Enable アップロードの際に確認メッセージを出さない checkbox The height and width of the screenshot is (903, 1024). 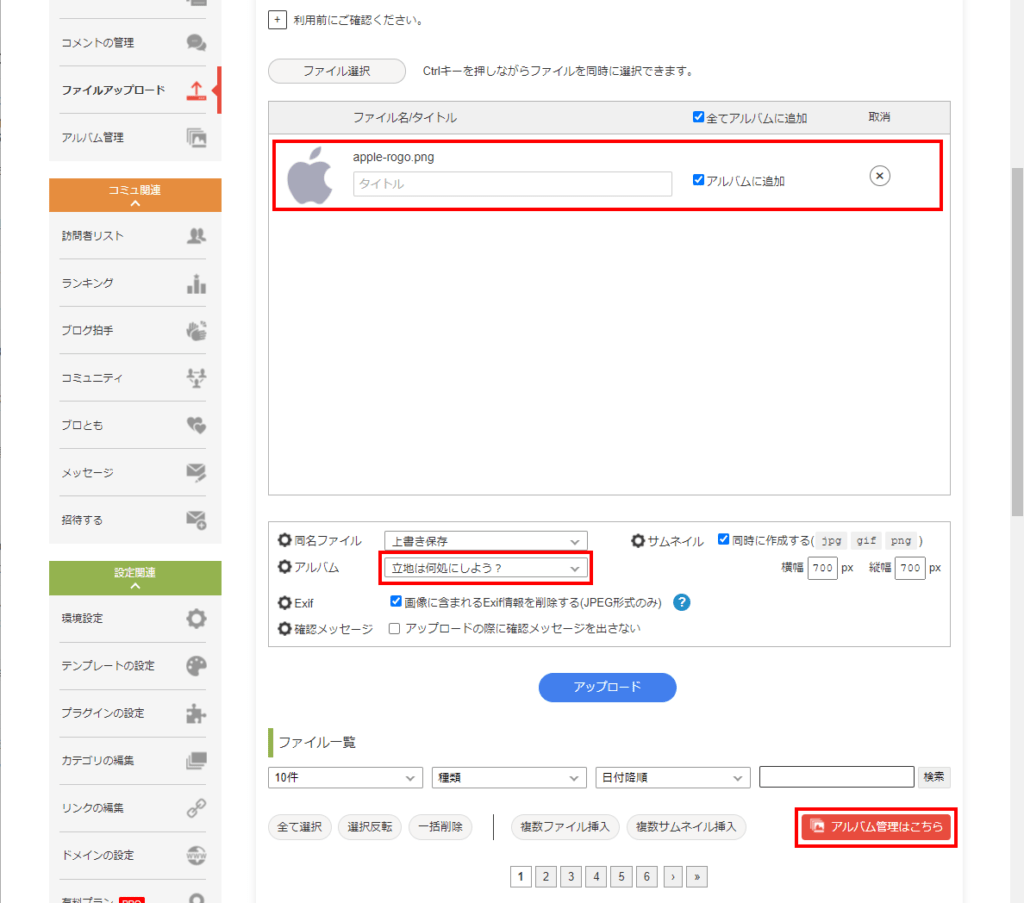point(394,629)
